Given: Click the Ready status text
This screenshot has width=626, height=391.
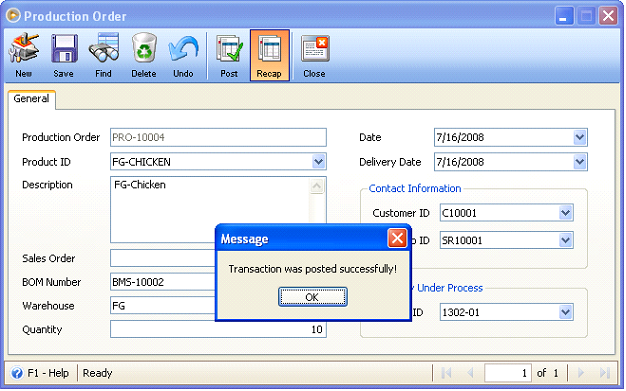Looking at the screenshot, I should tap(97, 373).
